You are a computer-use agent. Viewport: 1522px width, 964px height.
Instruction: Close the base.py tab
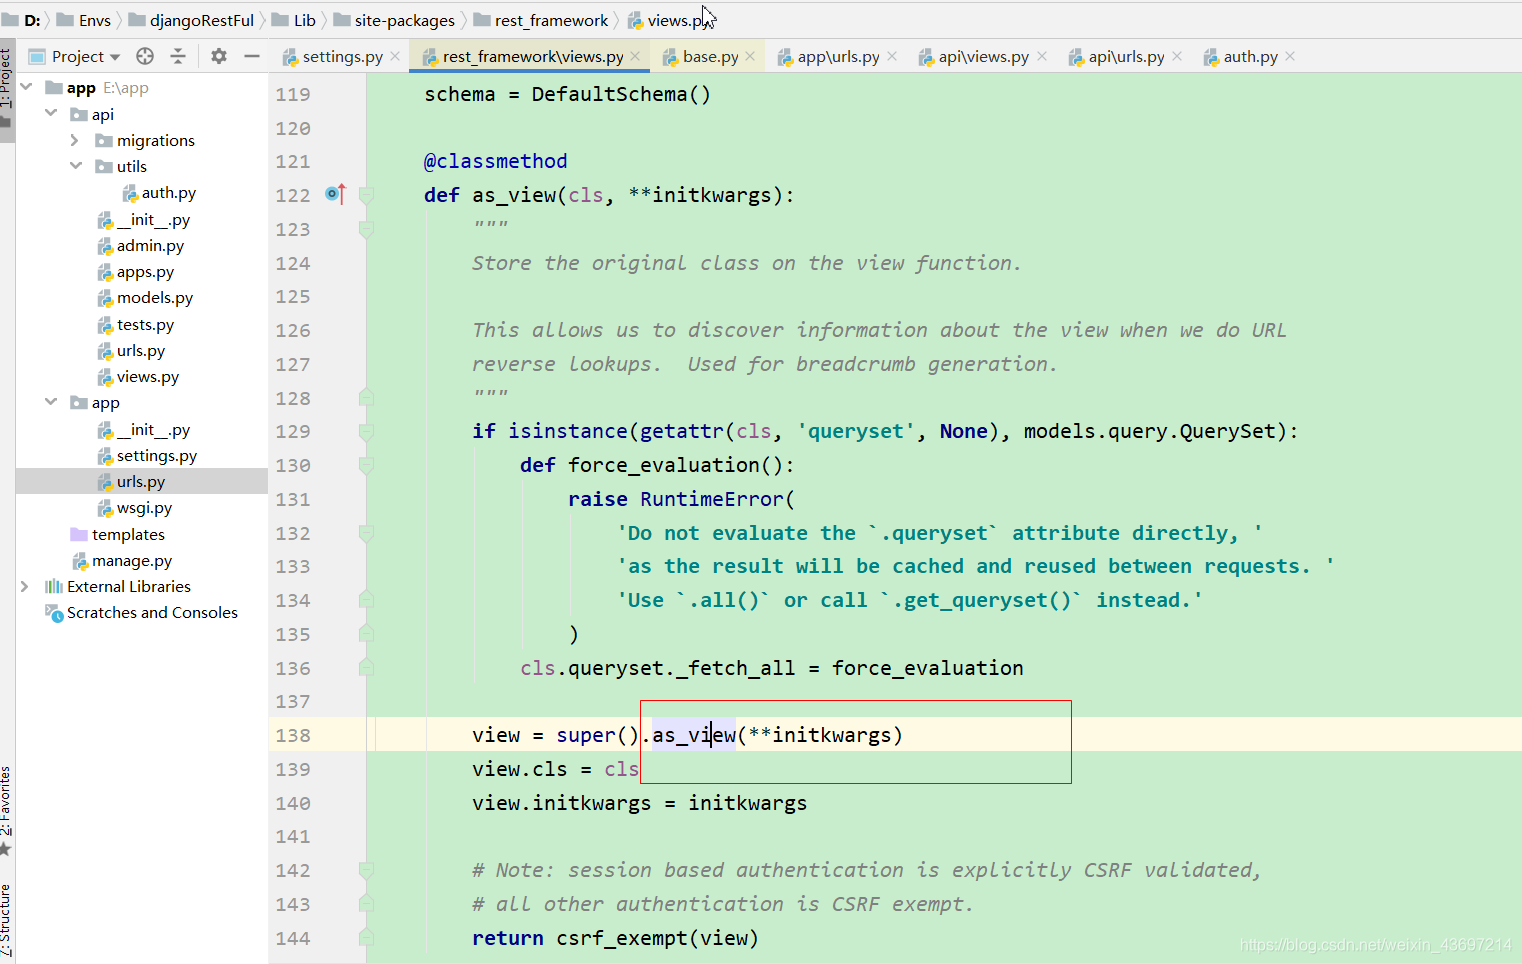pos(751,56)
